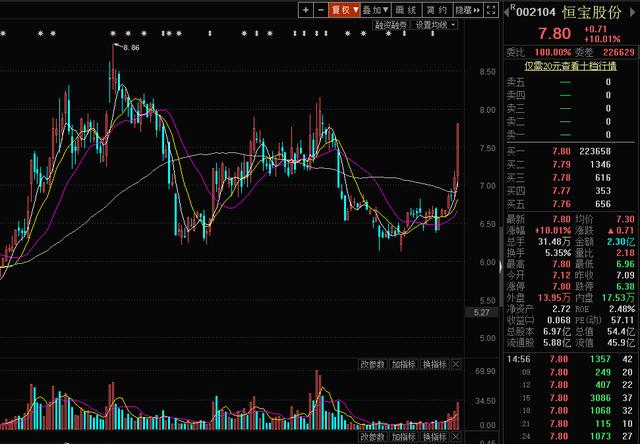The image size is (640, 444).
Task: Click 改参数 in the lowest indicator panel
Action: 373,437
